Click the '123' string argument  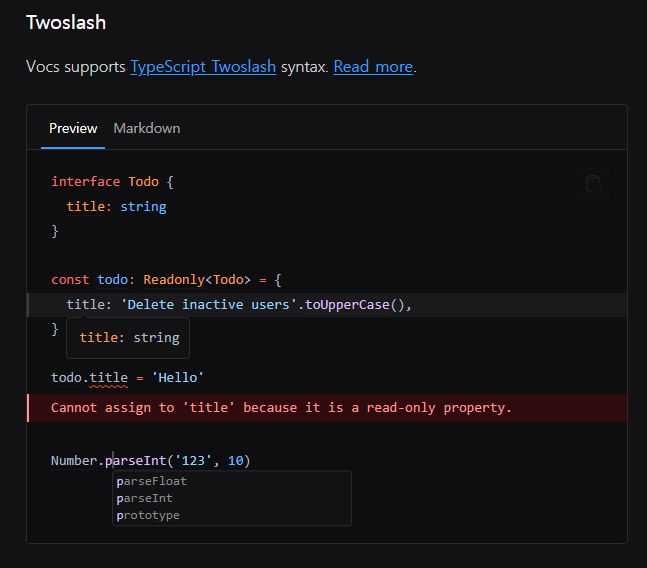[193, 460]
